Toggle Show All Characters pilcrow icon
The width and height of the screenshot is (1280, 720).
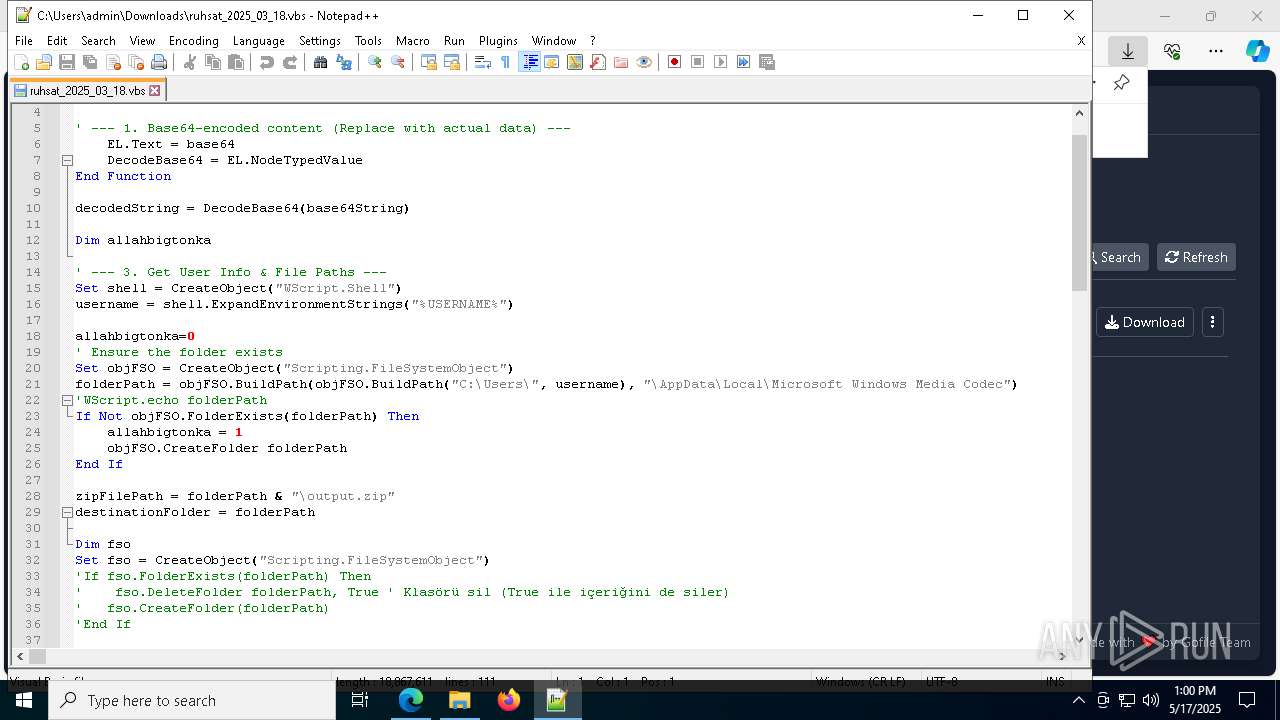click(x=506, y=62)
